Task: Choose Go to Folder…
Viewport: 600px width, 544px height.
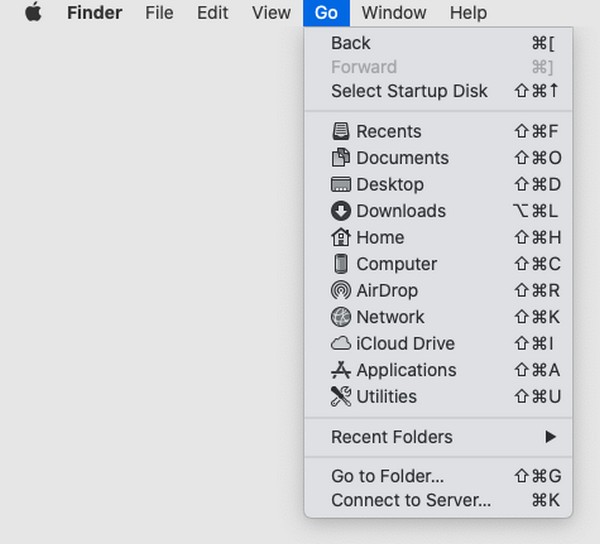Action: (439, 476)
